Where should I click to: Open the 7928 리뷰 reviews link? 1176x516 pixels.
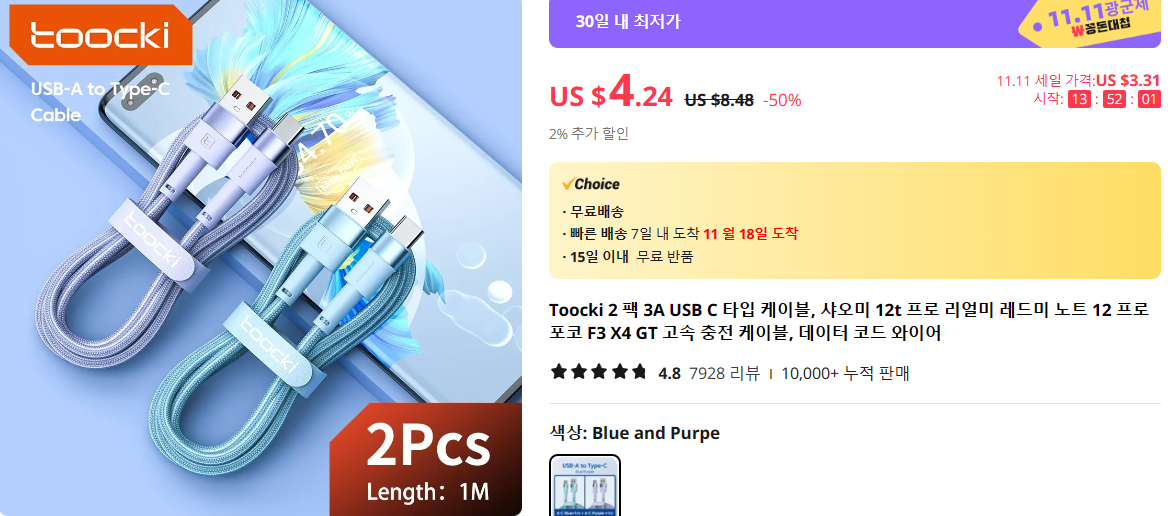(724, 373)
